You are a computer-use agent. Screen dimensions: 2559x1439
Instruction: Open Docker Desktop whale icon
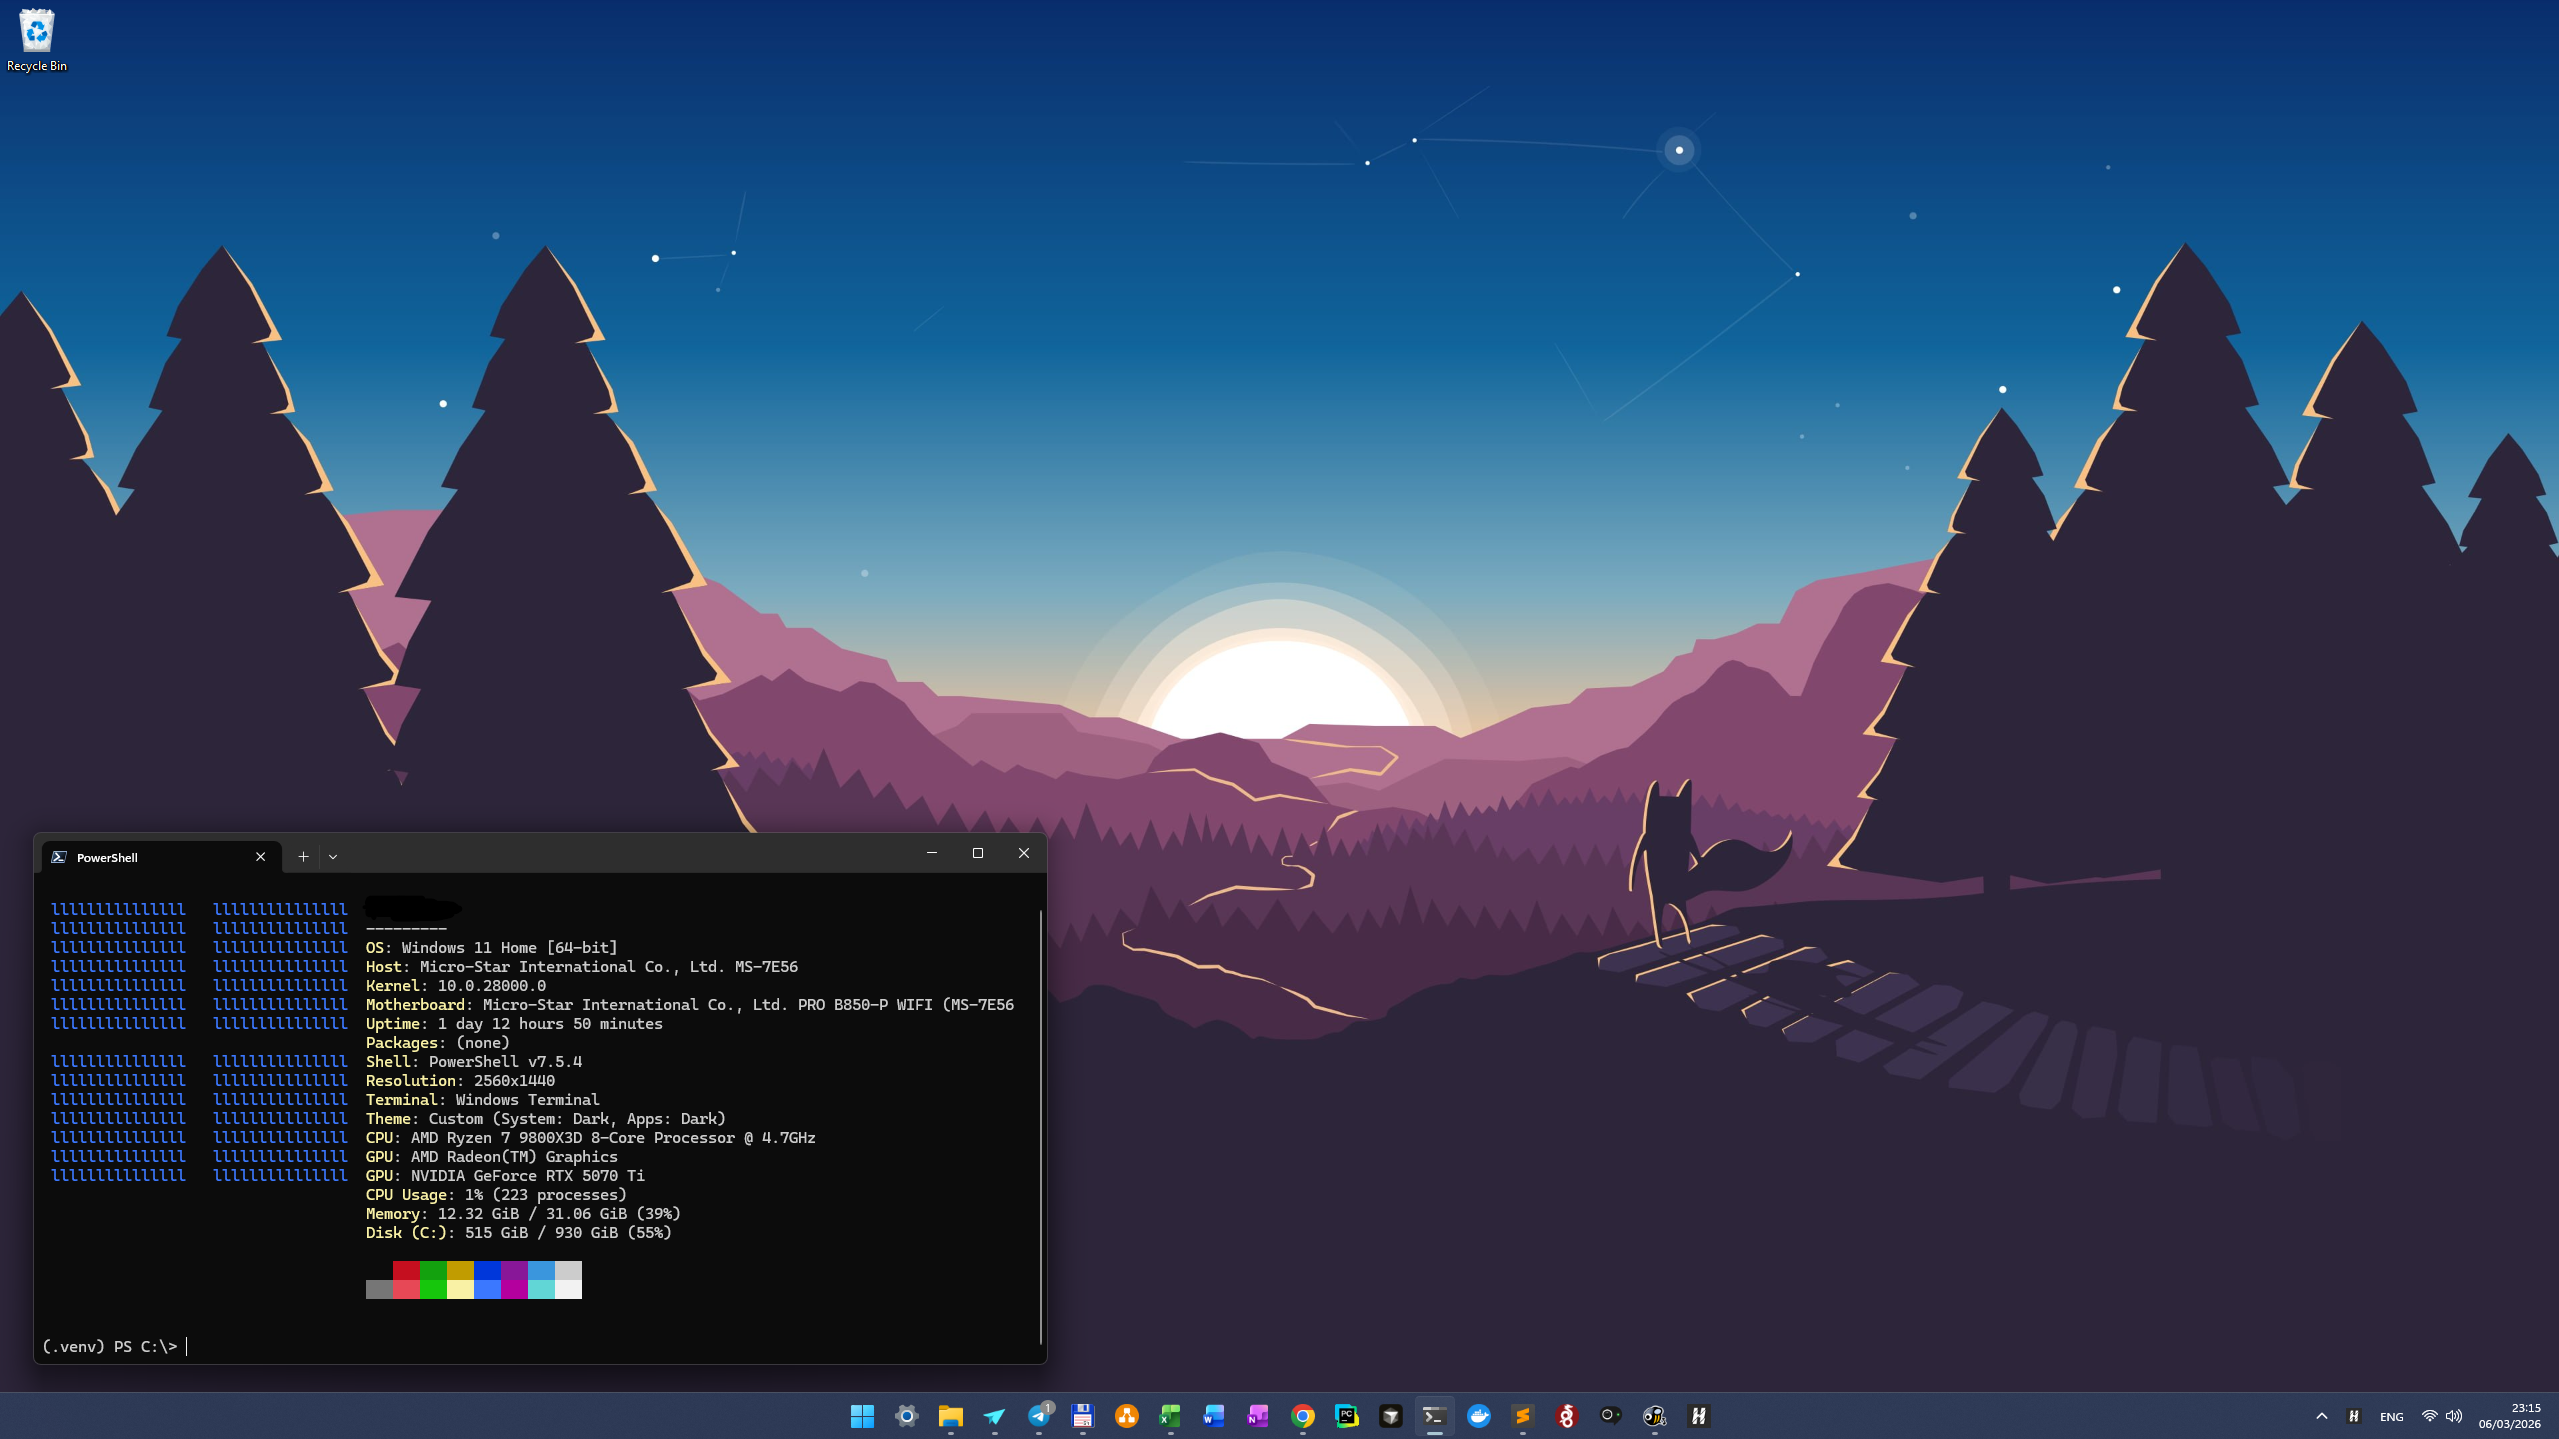pos(1478,1416)
